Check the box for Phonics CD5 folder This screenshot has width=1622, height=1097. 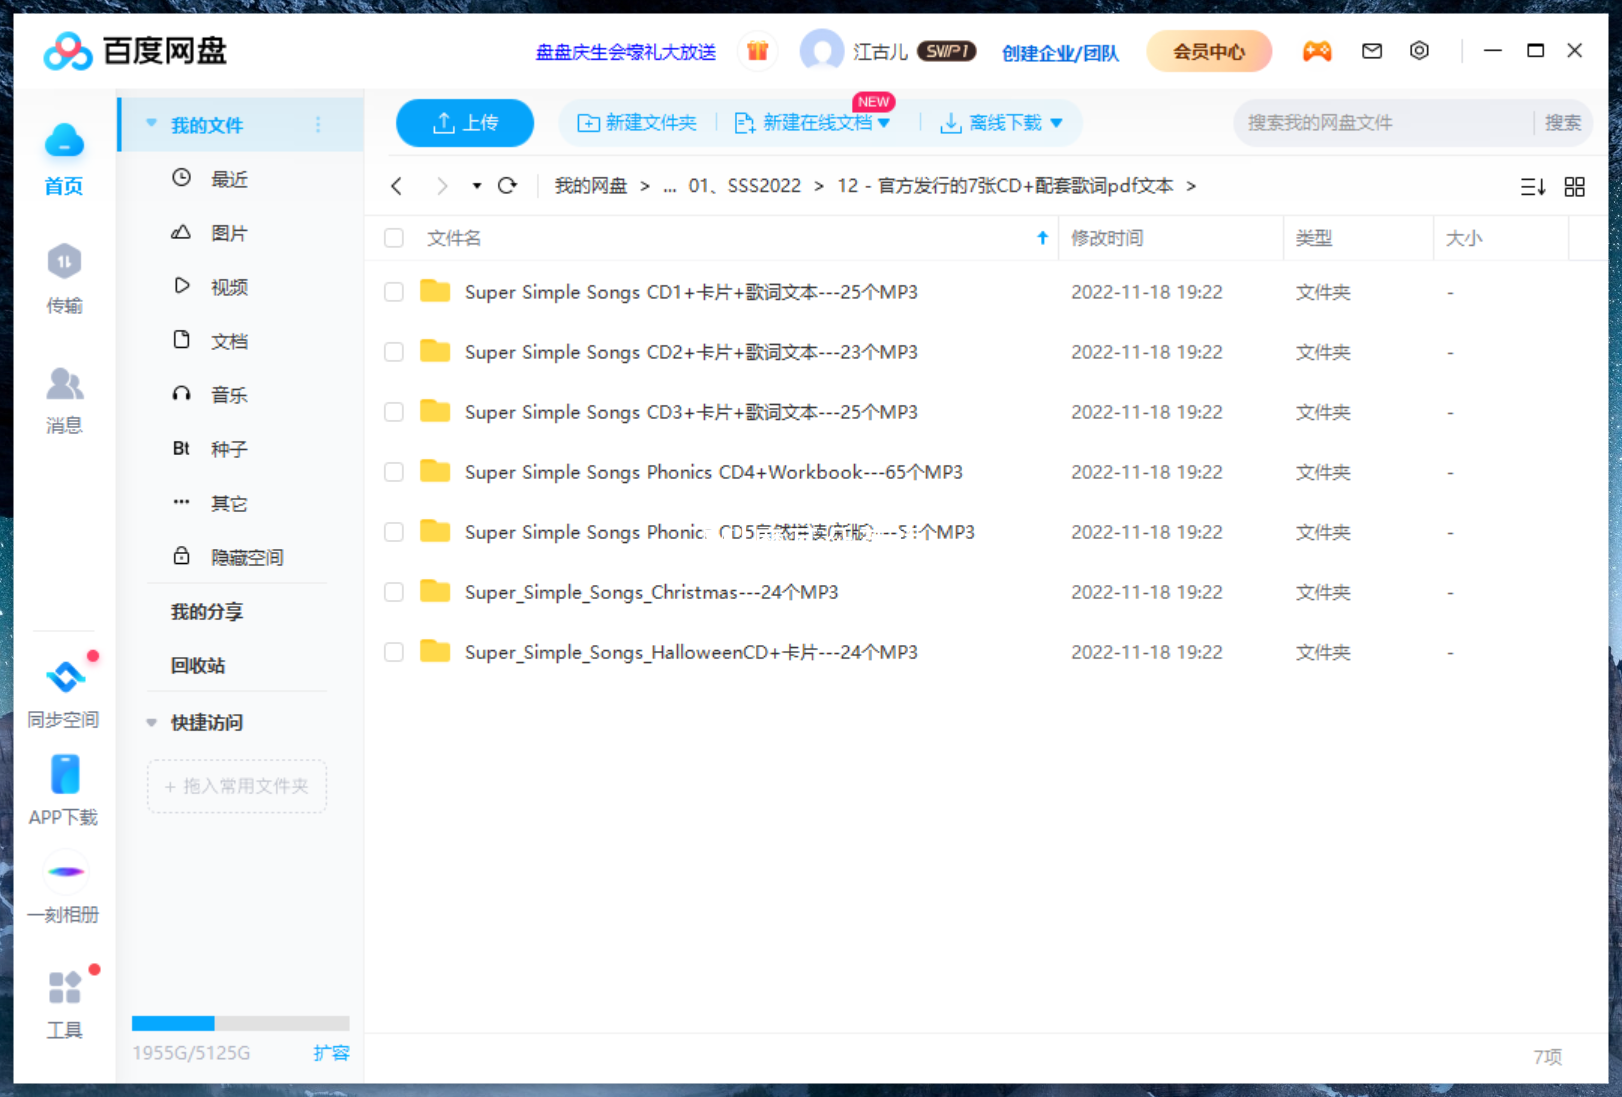[394, 532]
